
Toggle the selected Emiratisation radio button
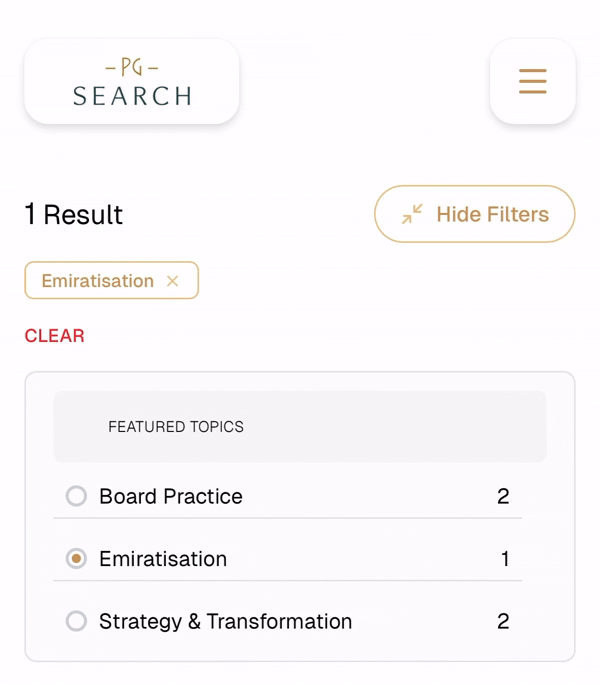(x=76, y=559)
